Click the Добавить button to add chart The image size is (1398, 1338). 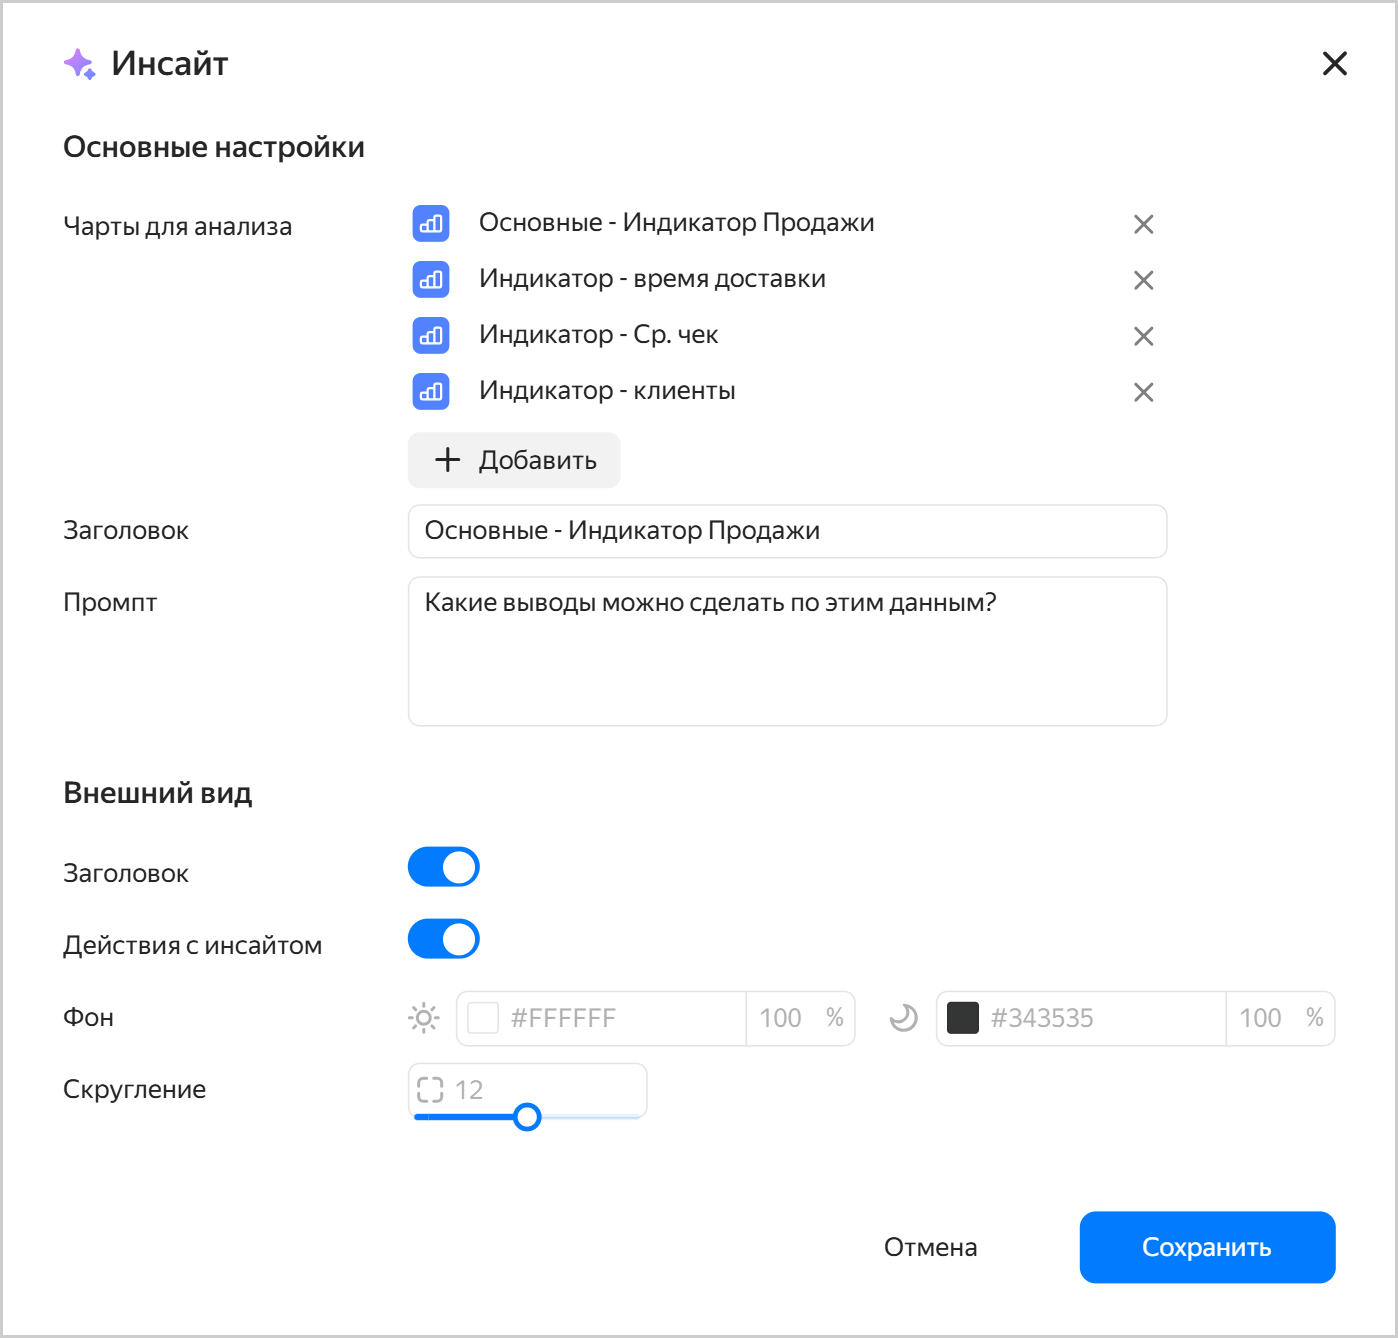coord(514,460)
